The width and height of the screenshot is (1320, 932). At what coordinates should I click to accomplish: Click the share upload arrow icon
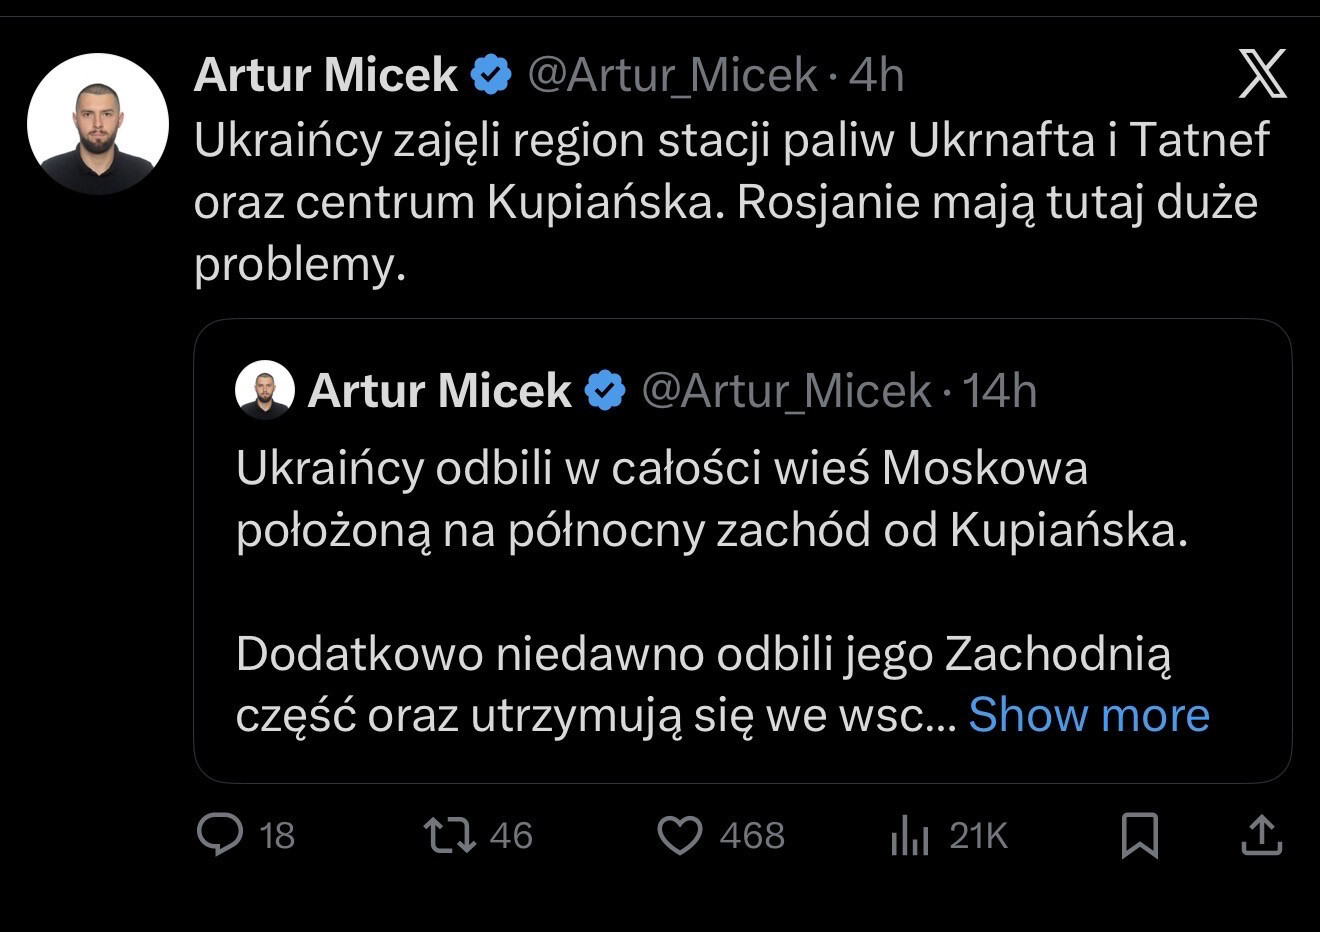coord(1261,835)
